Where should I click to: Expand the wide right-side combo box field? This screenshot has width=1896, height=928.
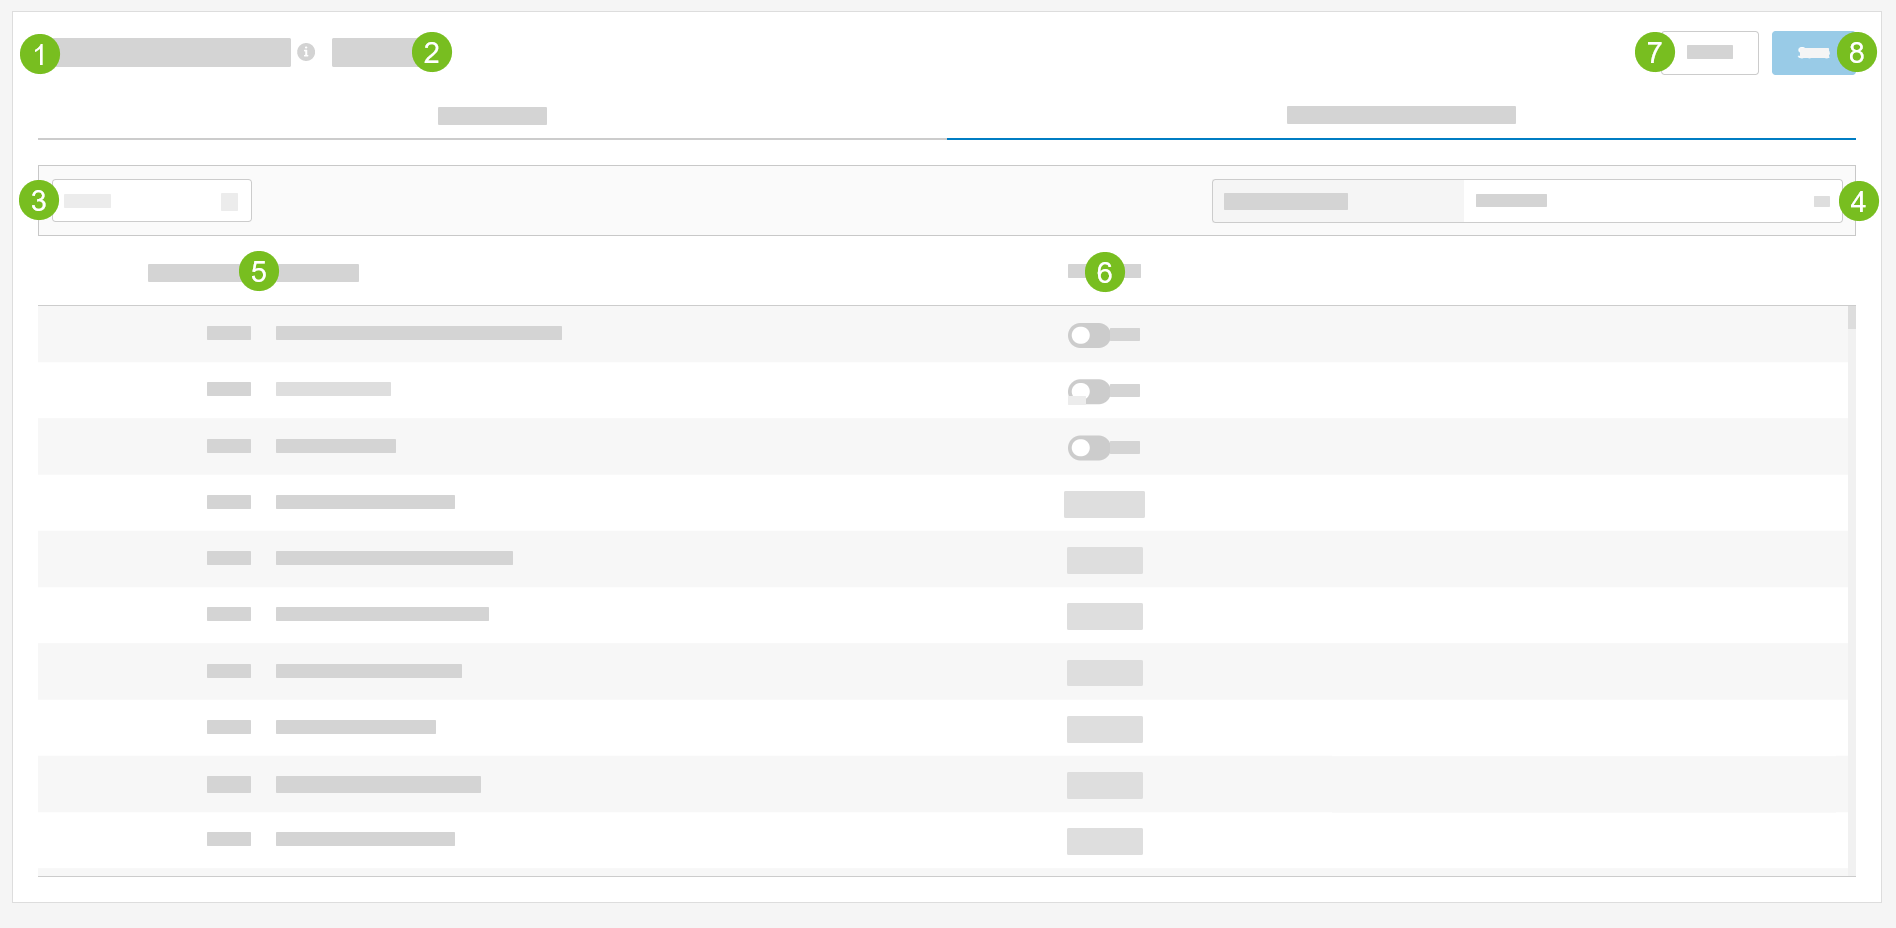pyautogui.click(x=1640, y=201)
